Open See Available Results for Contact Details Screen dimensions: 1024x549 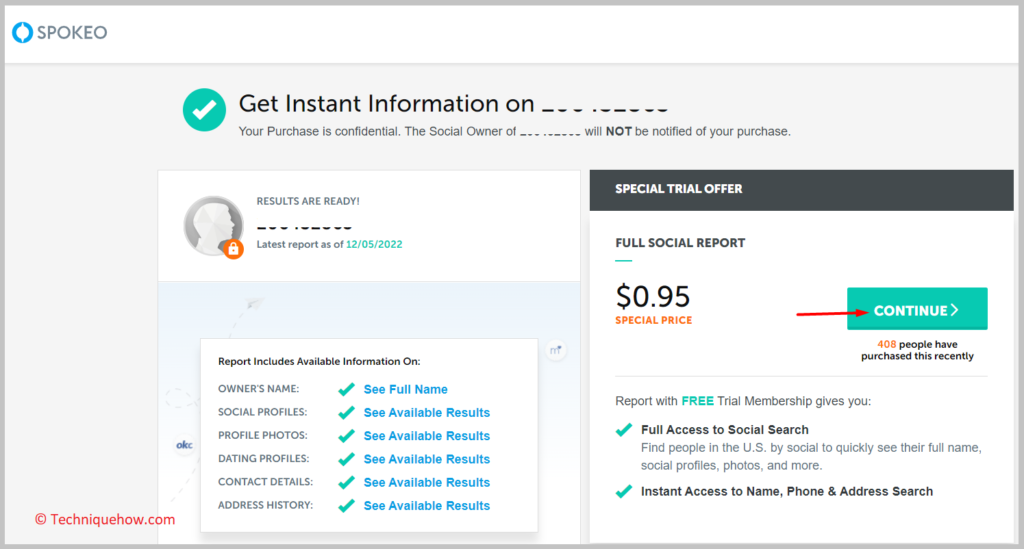point(426,482)
